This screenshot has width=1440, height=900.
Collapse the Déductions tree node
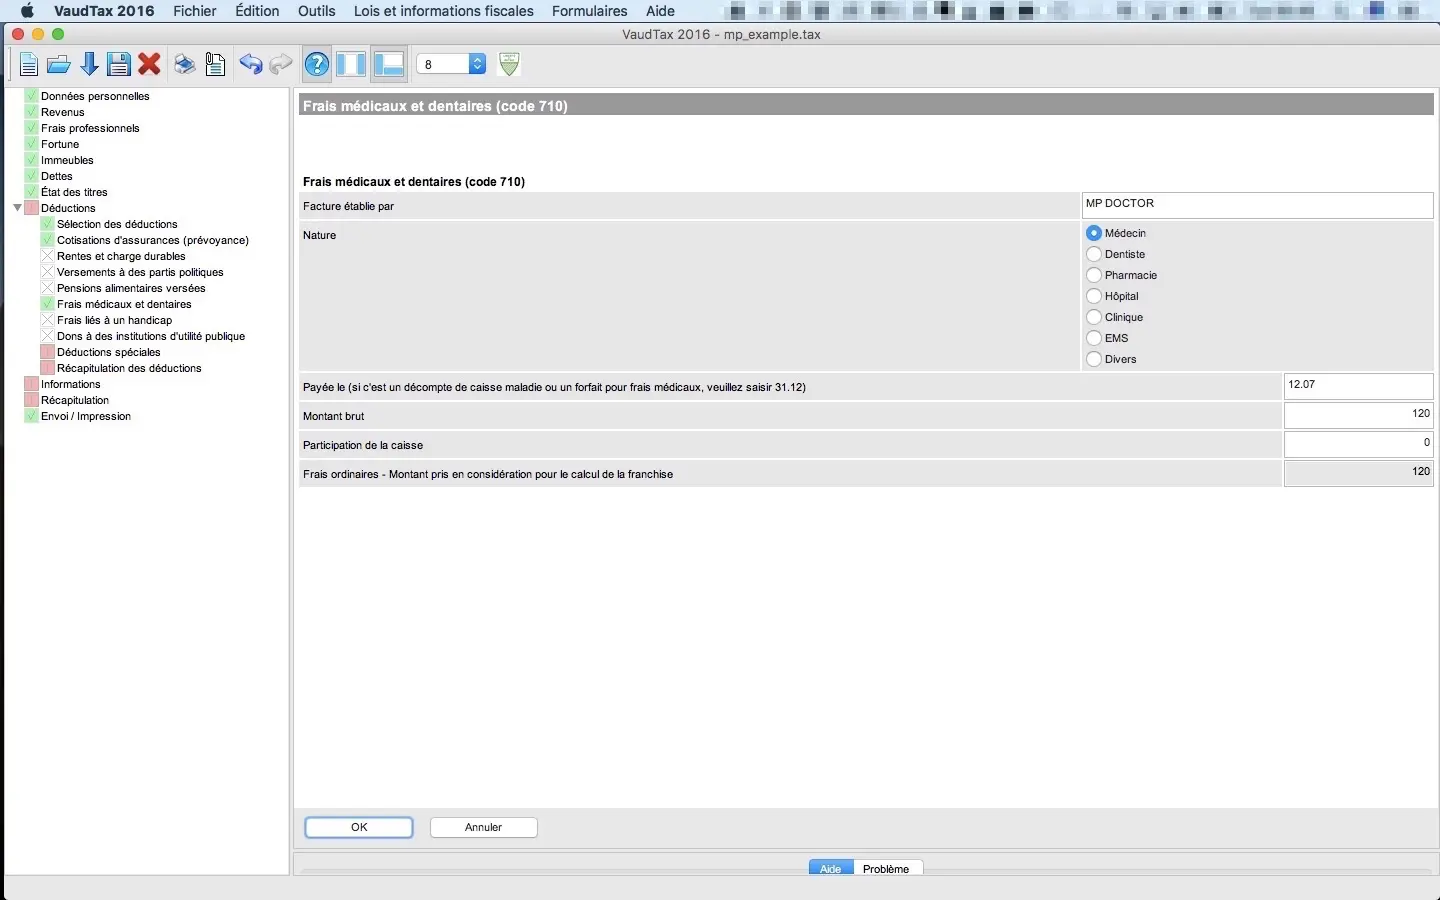[x=17, y=208]
